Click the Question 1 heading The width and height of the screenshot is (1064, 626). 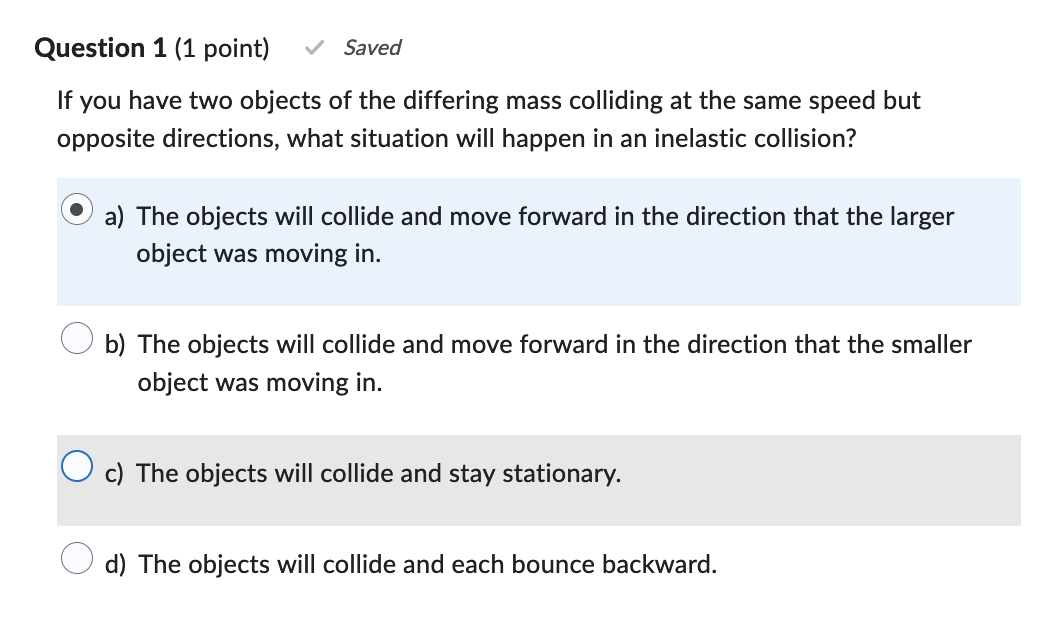point(100,47)
